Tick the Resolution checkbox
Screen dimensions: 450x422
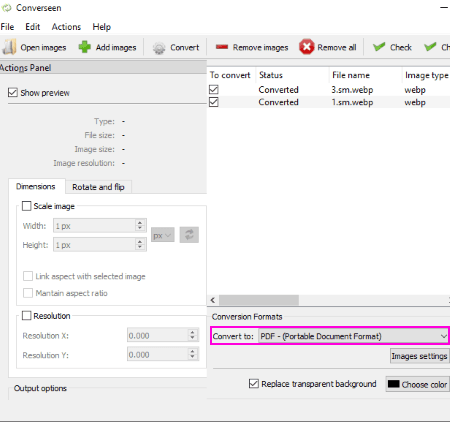point(26,315)
